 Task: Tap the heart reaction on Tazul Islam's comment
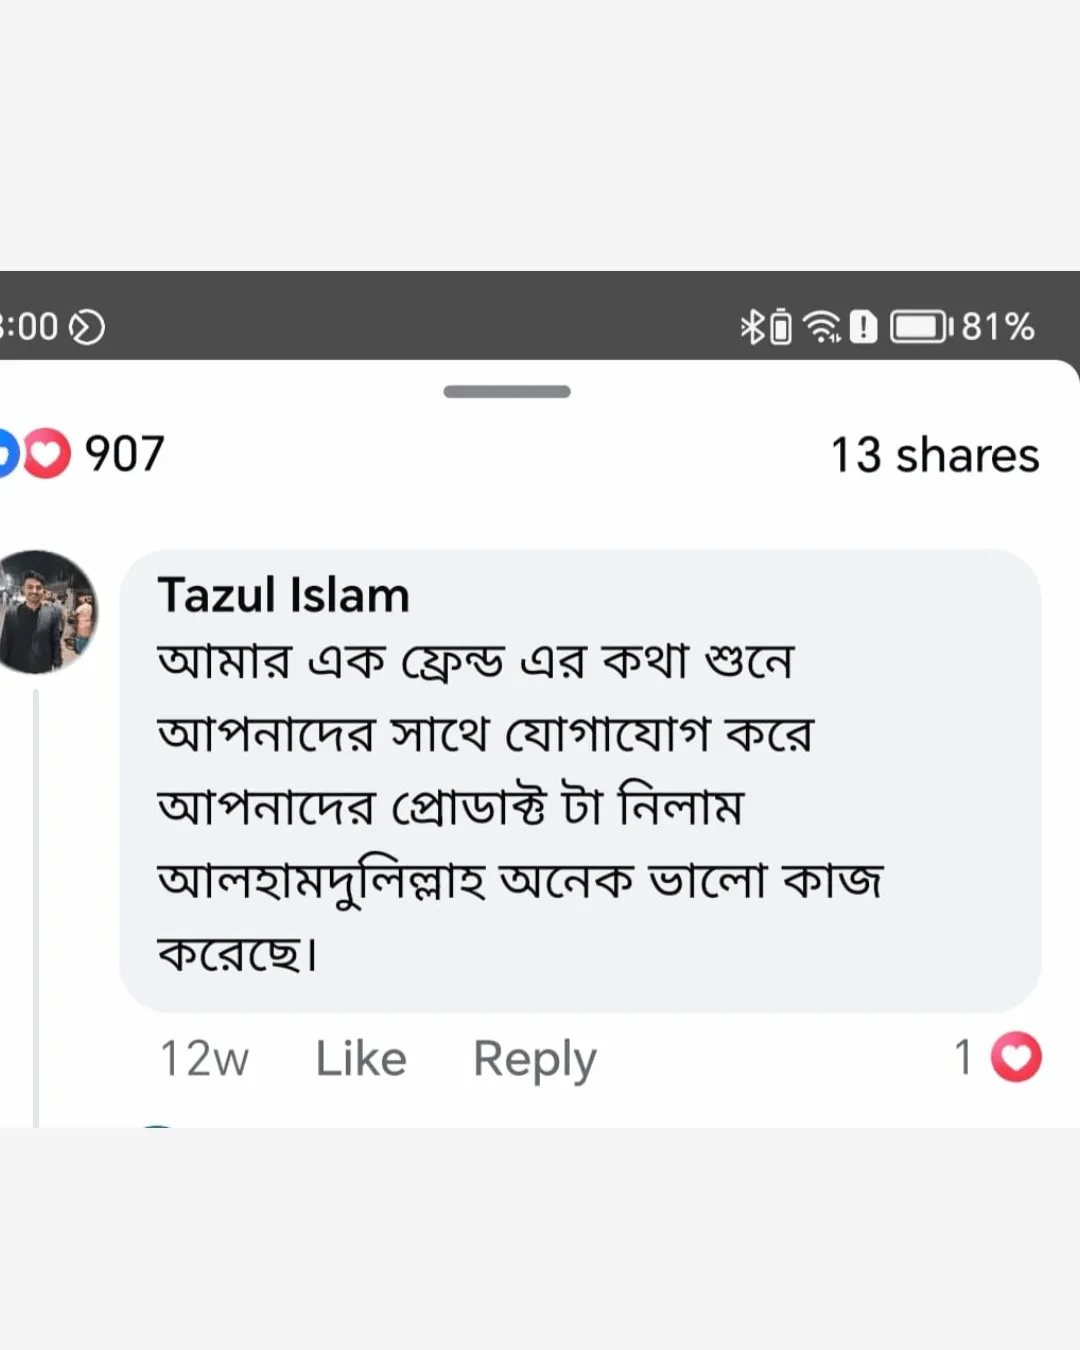pyautogui.click(x=1016, y=1057)
